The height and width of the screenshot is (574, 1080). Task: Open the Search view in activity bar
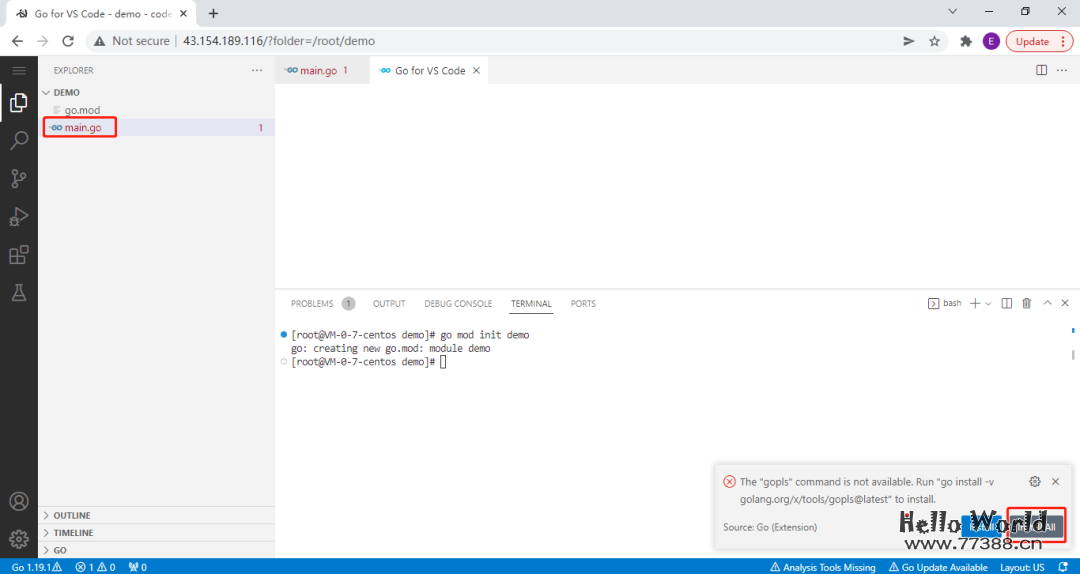click(18, 140)
